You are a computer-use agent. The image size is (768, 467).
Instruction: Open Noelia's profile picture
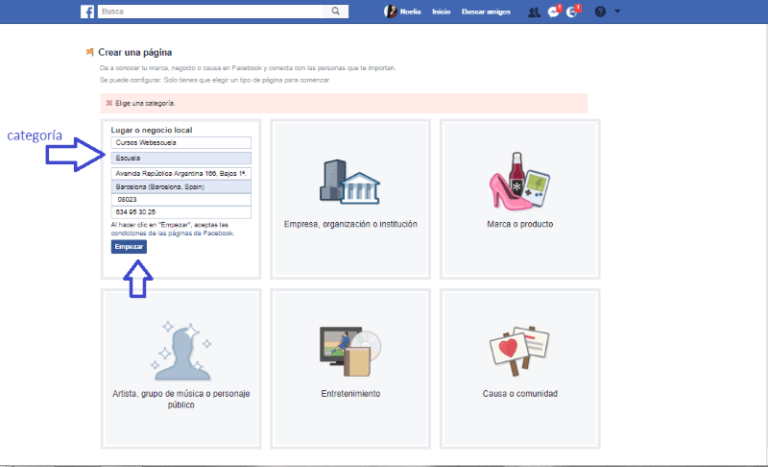pos(390,11)
